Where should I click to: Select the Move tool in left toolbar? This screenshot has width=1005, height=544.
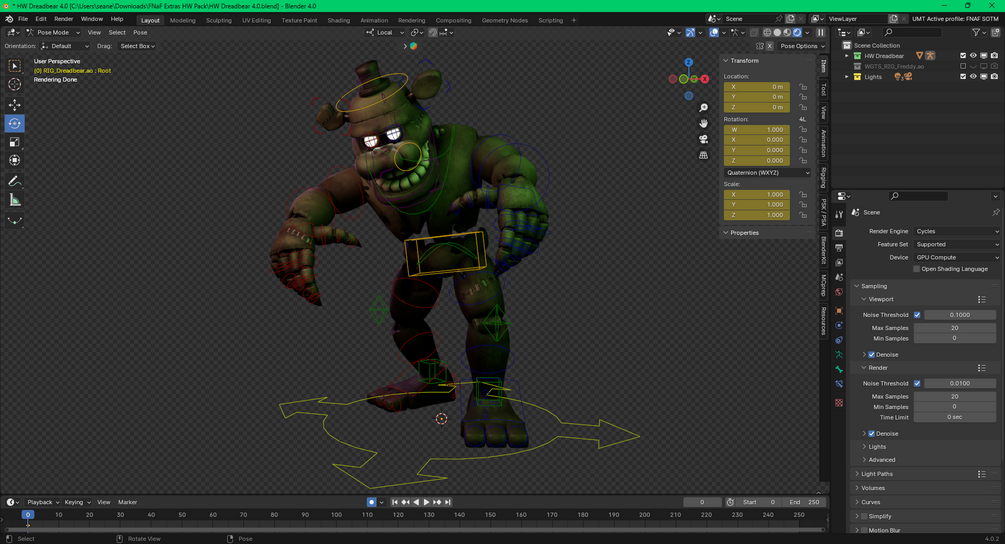[15, 105]
